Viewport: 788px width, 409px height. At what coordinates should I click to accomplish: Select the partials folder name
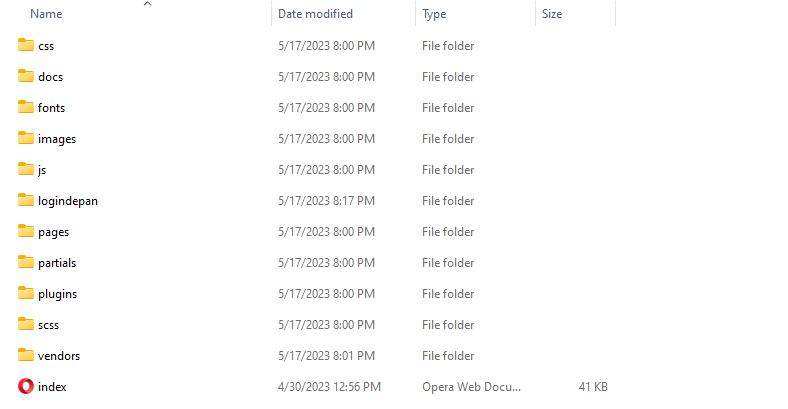(57, 262)
